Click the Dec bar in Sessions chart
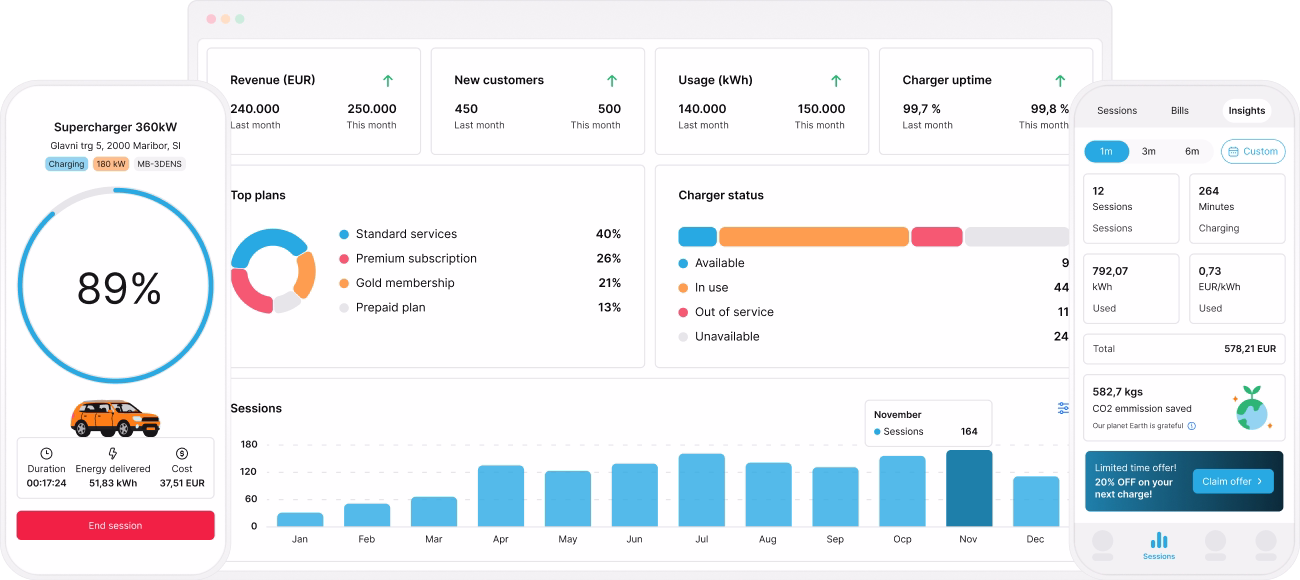 1036,501
